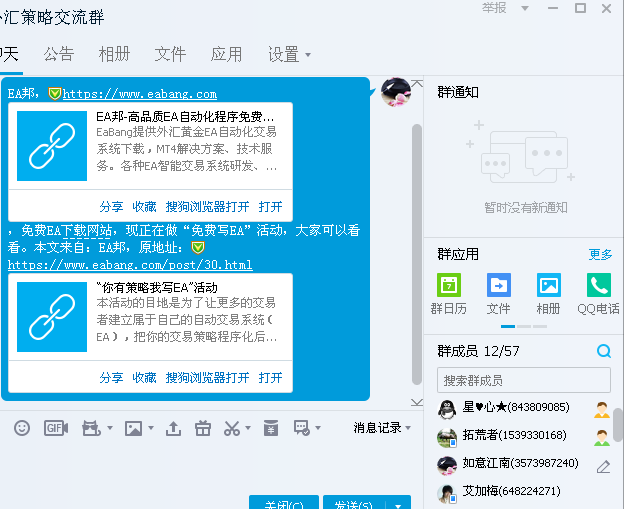Click the admin badge beside 拓荒者
Viewport: 633px width, 509px height.
point(602,438)
